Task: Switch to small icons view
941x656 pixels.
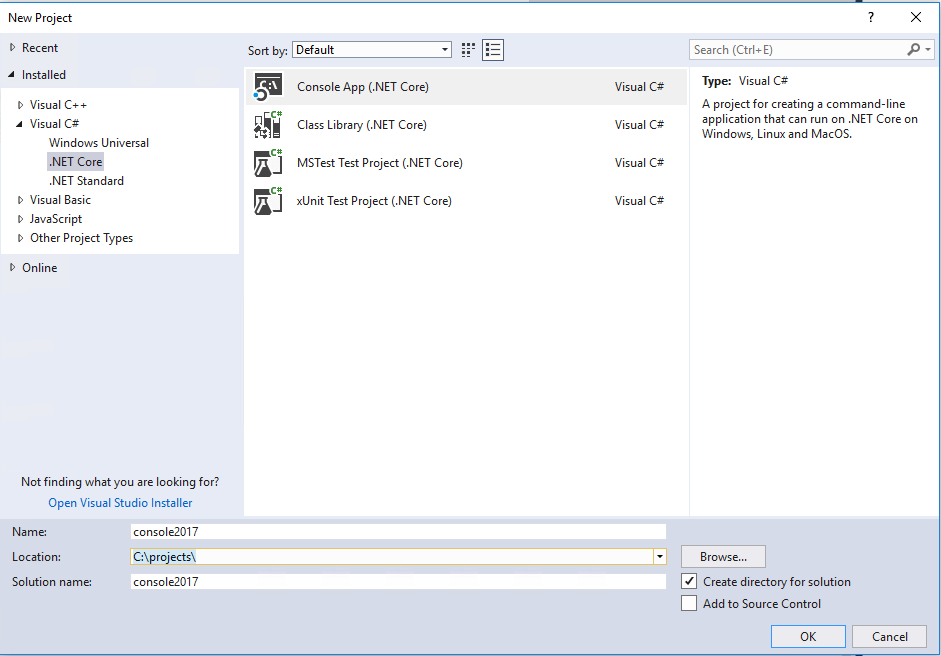Action: point(467,49)
